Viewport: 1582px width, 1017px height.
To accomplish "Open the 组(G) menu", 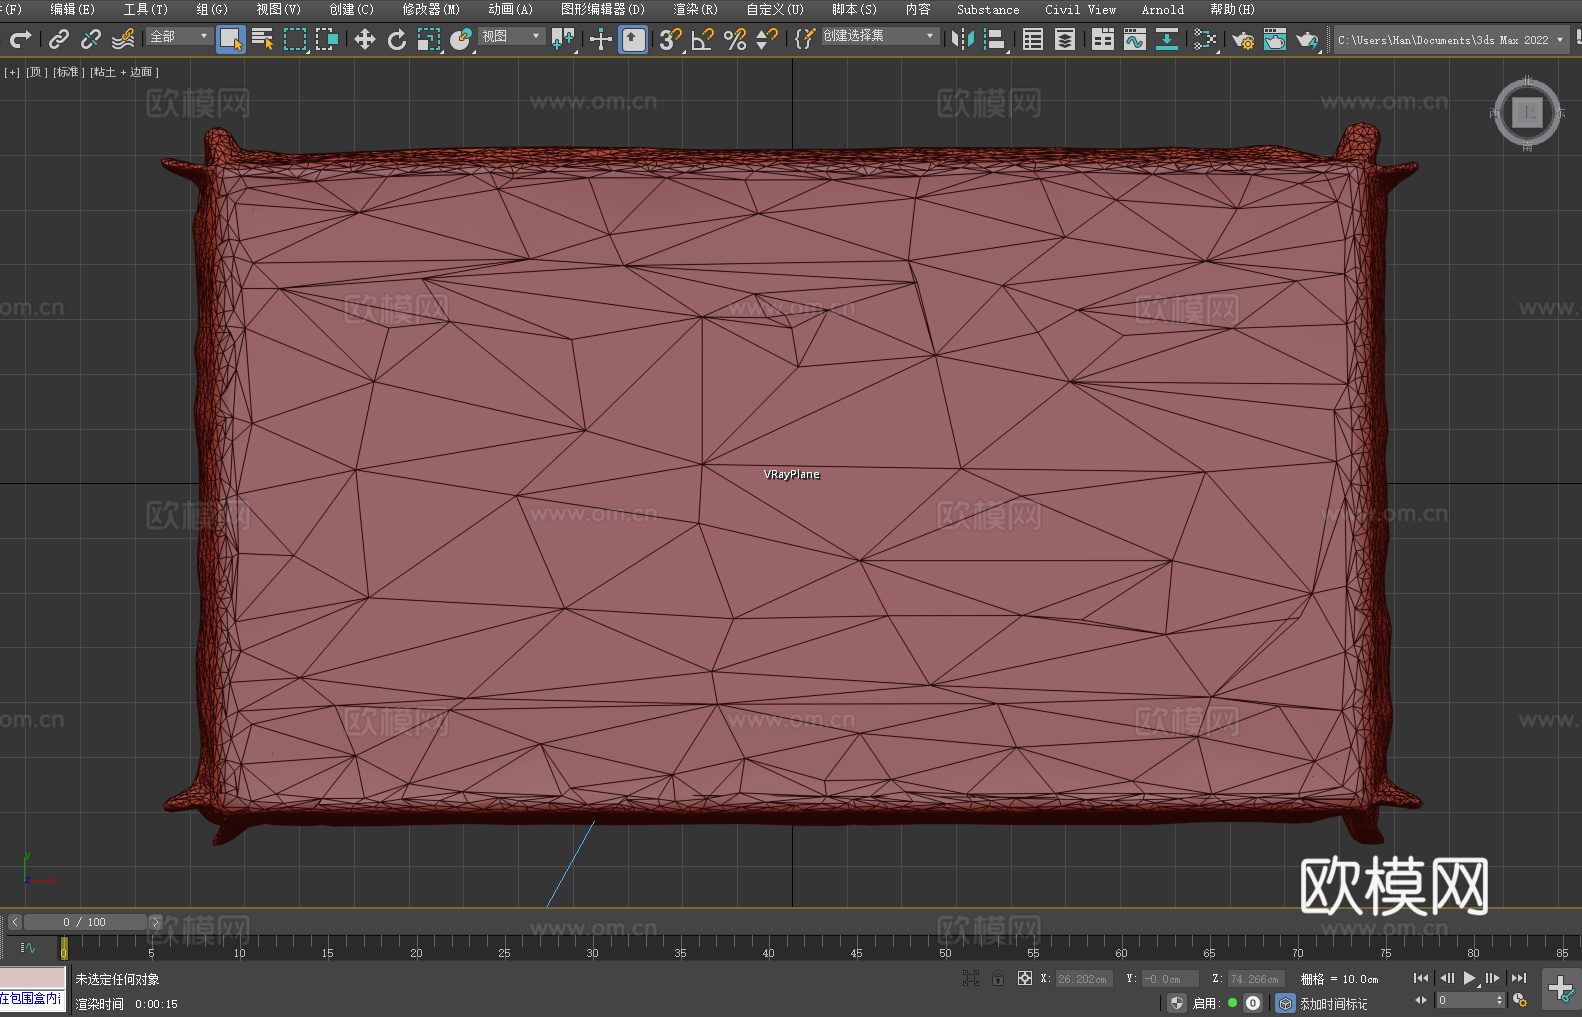I will [212, 9].
